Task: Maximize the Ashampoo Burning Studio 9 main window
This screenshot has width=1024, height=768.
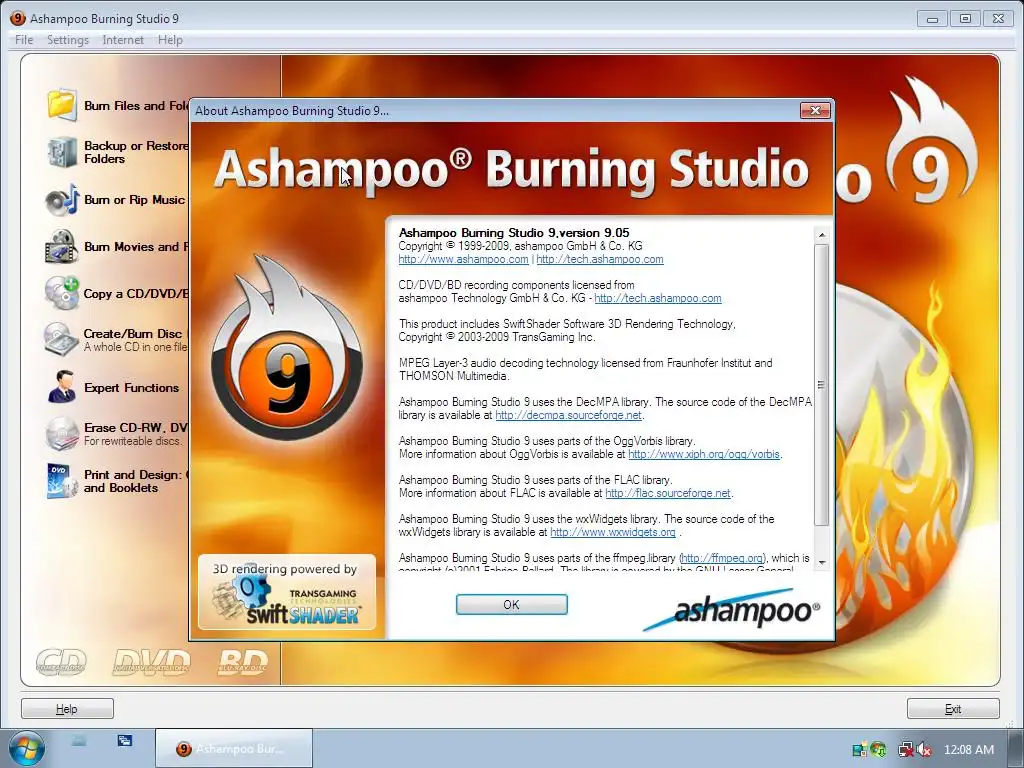Action: [x=965, y=19]
